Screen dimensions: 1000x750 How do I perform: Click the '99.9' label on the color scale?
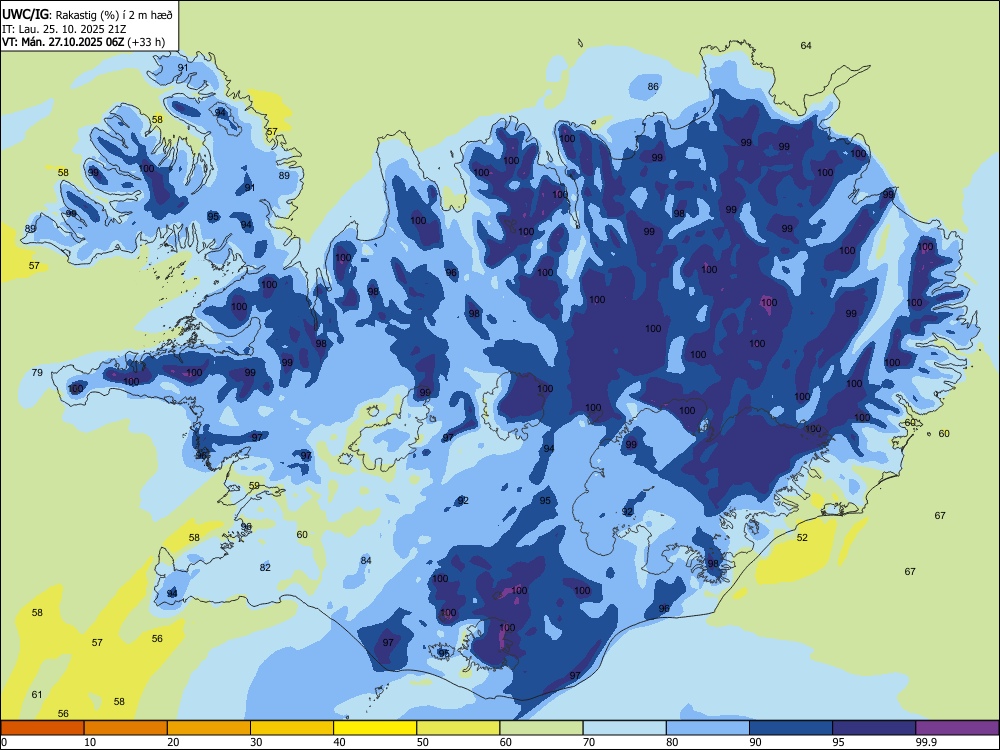click(x=926, y=742)
